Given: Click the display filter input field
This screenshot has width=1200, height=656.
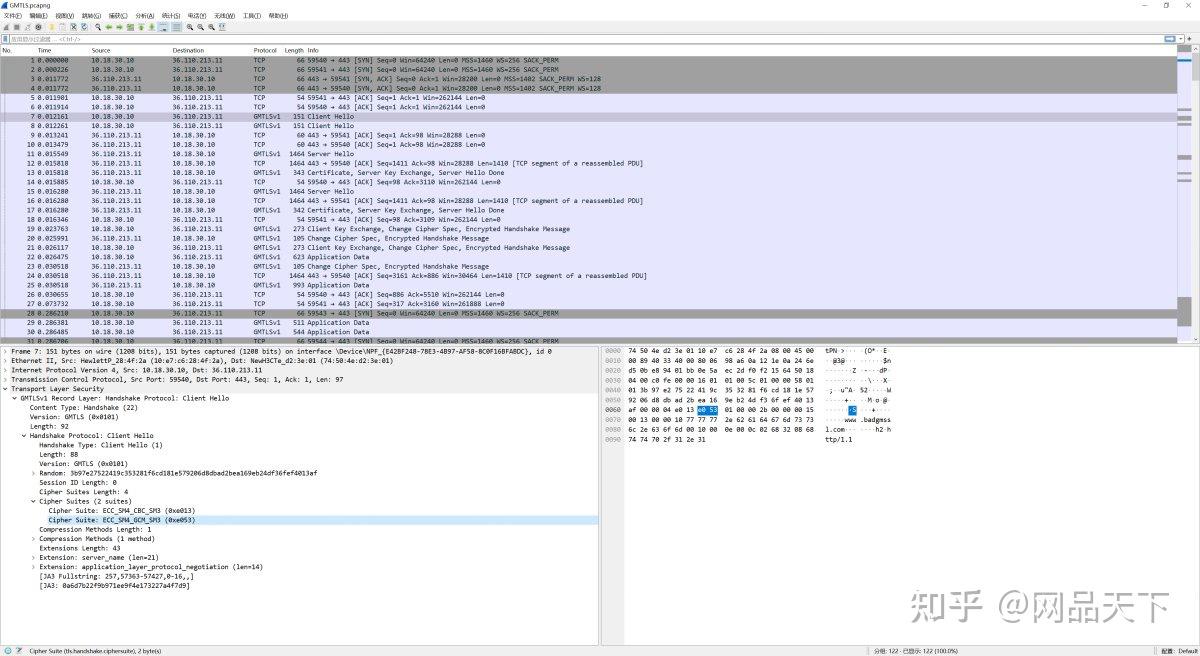Looking at the screenshot, I should 585,39.
